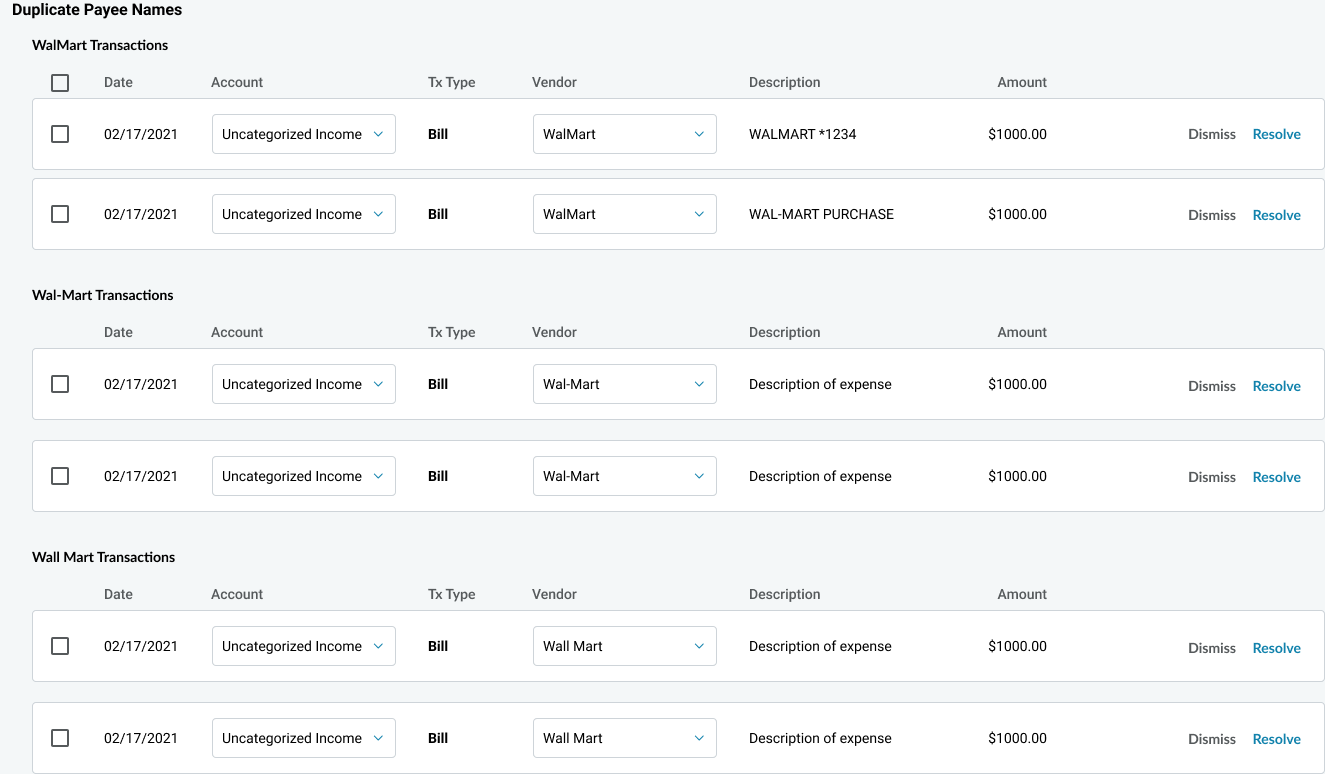Open Account dropdown in second Wall Mart row
Viewport: 1325px width, 774px height.
click(x=304, y=738)
